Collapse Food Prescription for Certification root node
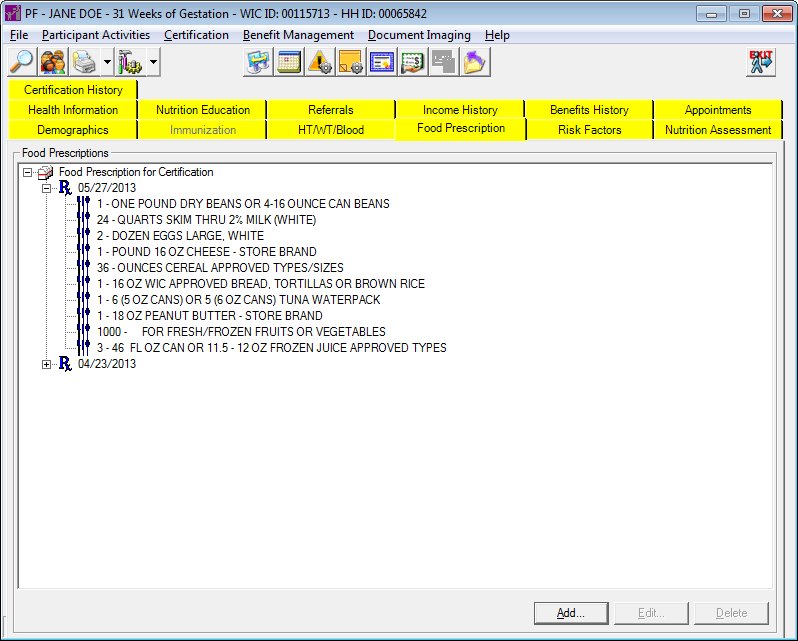Viewport: 798px width, 641px height. pos(27,172)
